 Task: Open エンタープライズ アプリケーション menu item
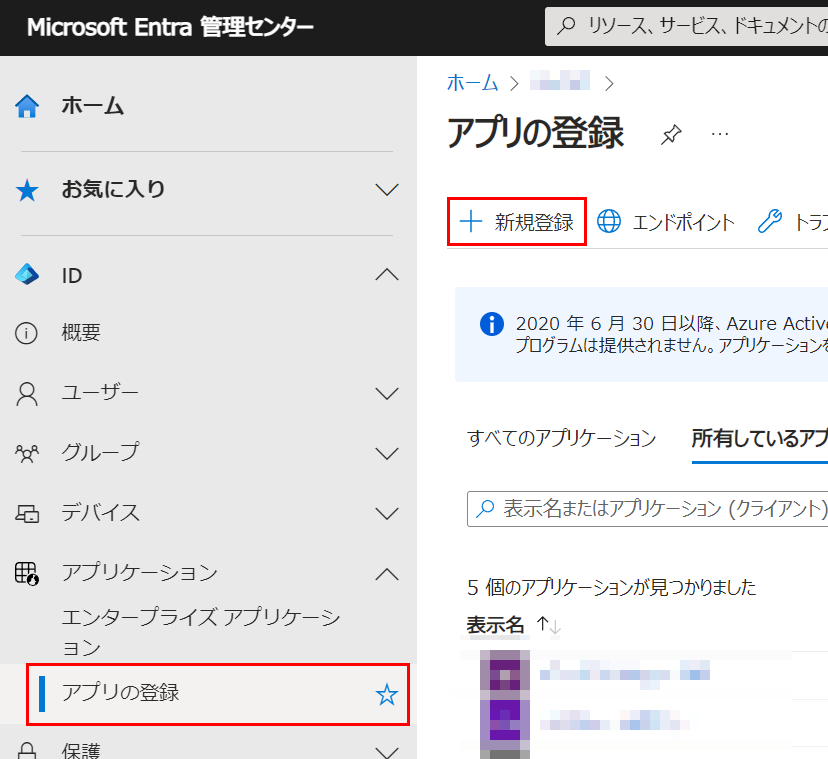201,632
